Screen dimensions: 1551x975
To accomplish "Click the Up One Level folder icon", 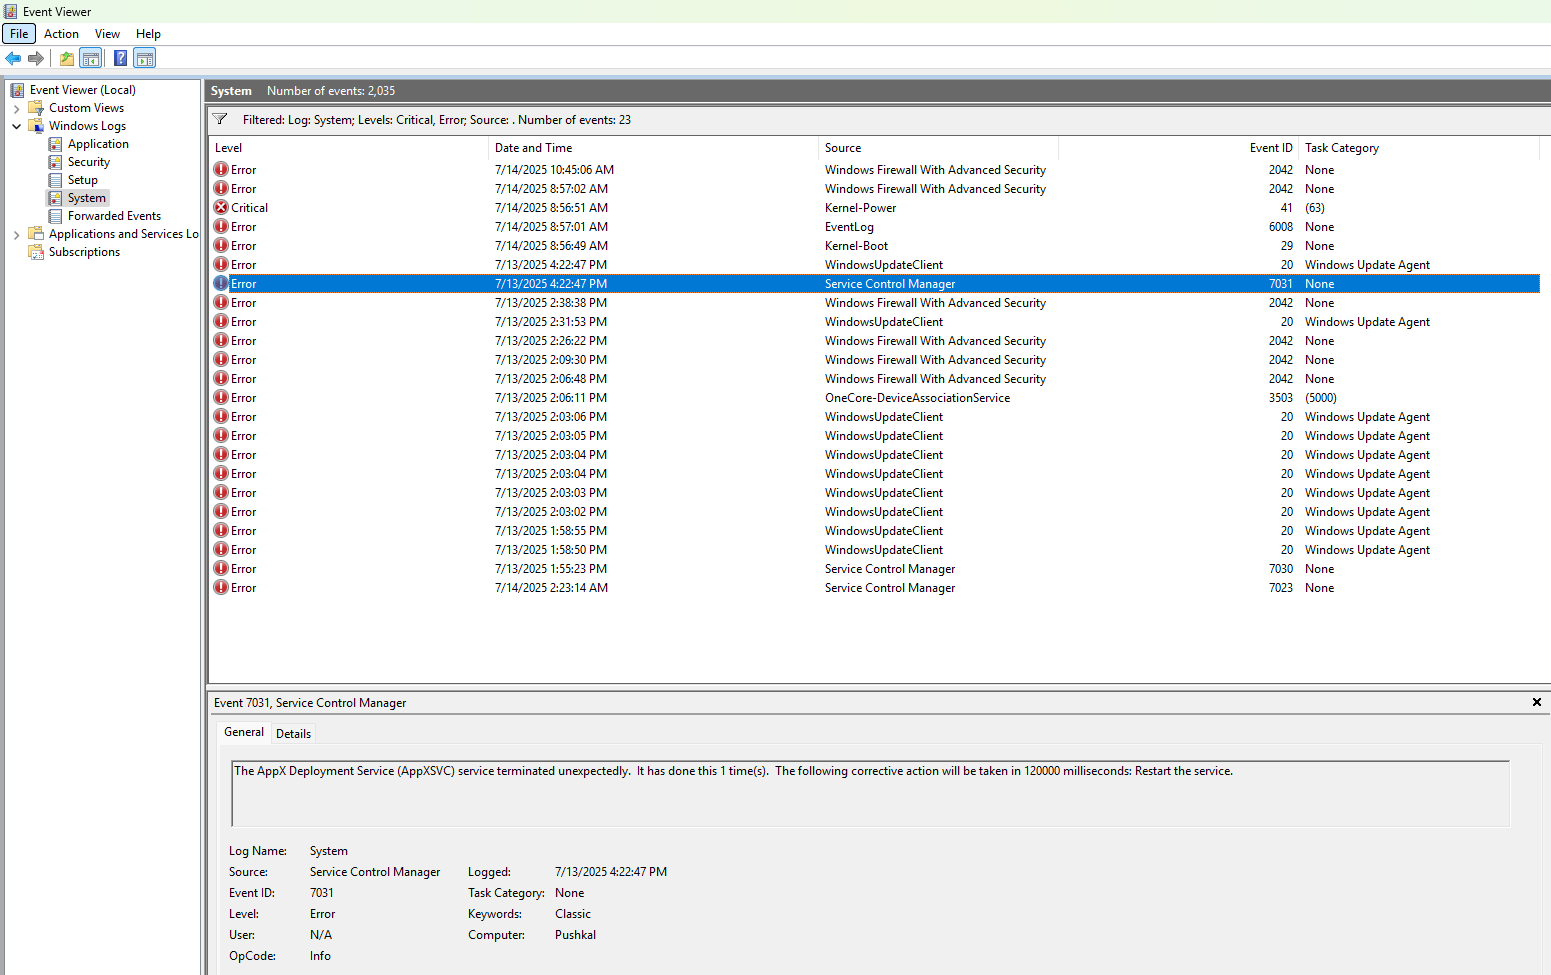I will pos(67,58).
